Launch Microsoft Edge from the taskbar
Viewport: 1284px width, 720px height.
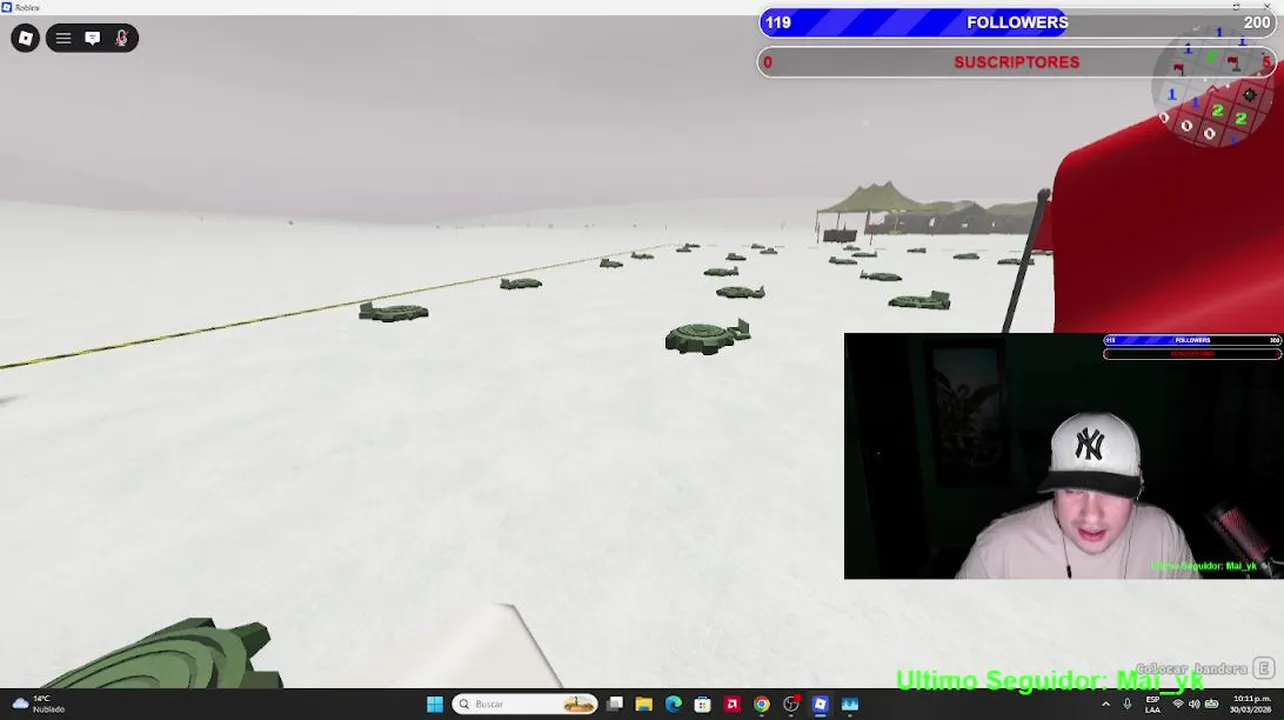674,704
